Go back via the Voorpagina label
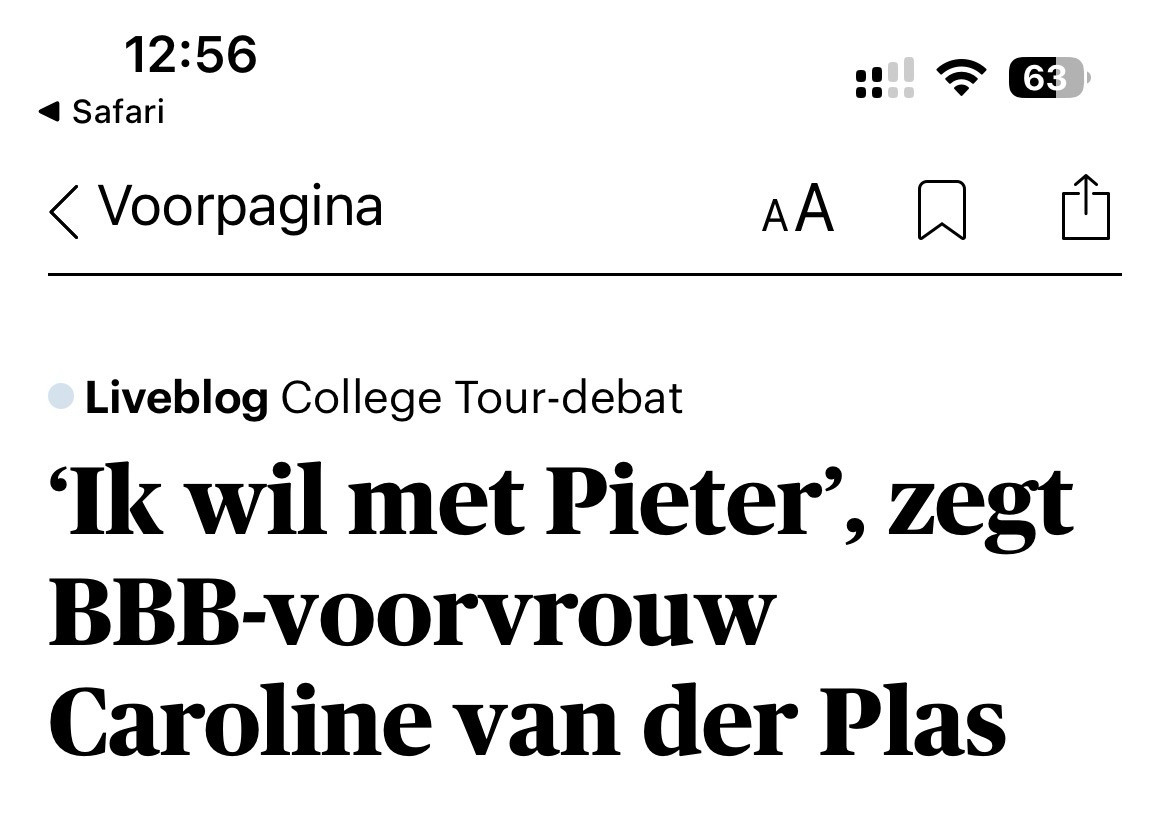The image size is (1170, 824). click(x=240, y=207)
